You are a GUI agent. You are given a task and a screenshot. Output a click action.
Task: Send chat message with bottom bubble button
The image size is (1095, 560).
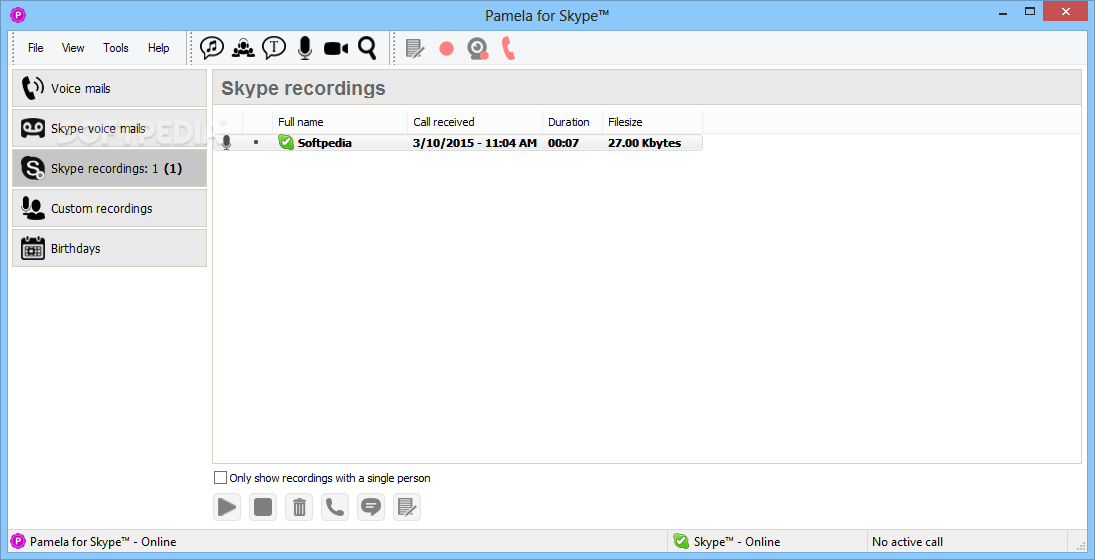[371, 507]
